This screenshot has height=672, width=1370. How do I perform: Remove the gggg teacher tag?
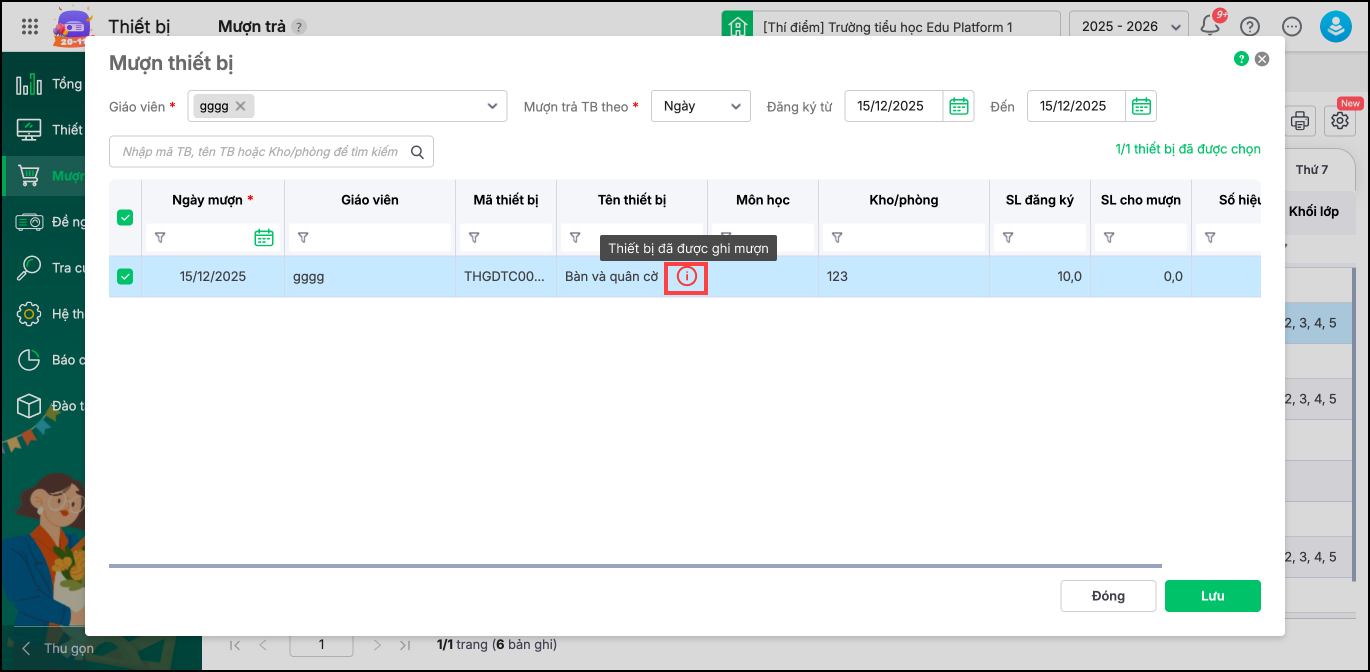click(x=241, y=106)
